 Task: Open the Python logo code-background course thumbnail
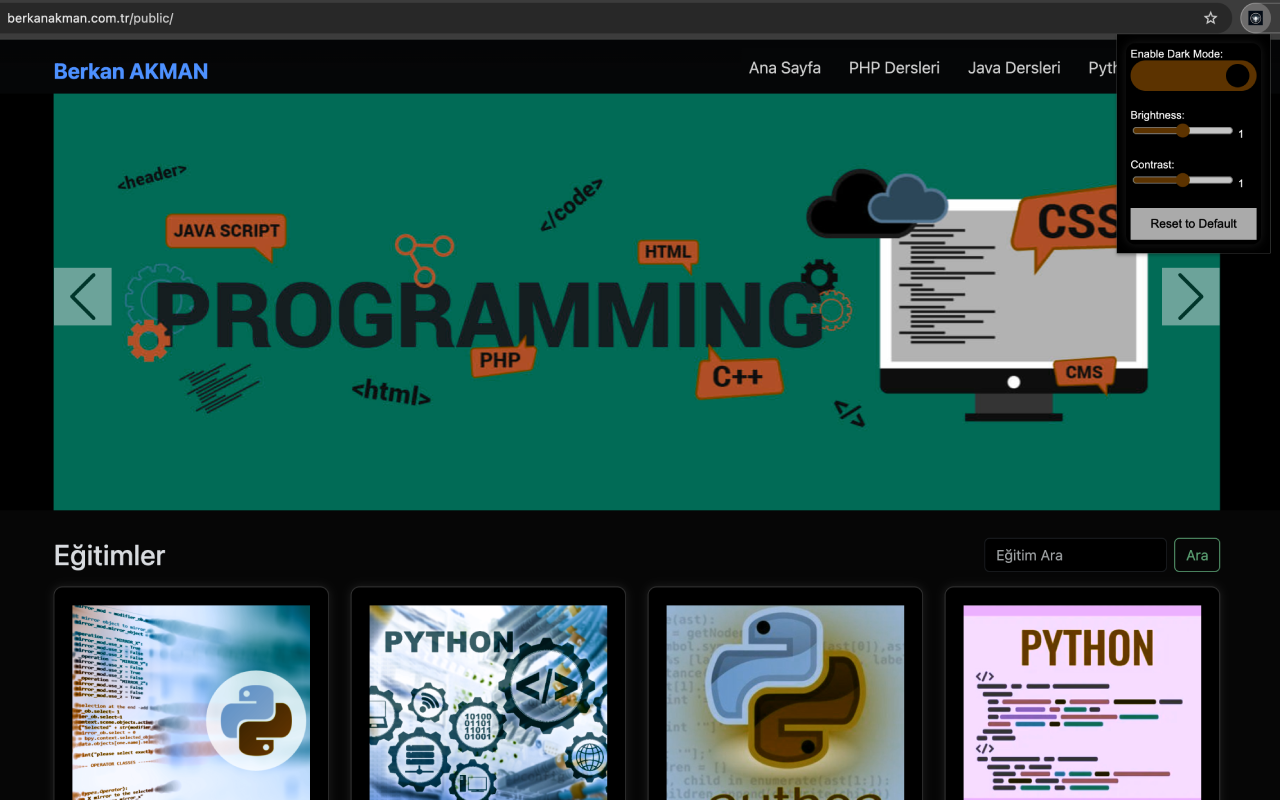coord(191,702)
